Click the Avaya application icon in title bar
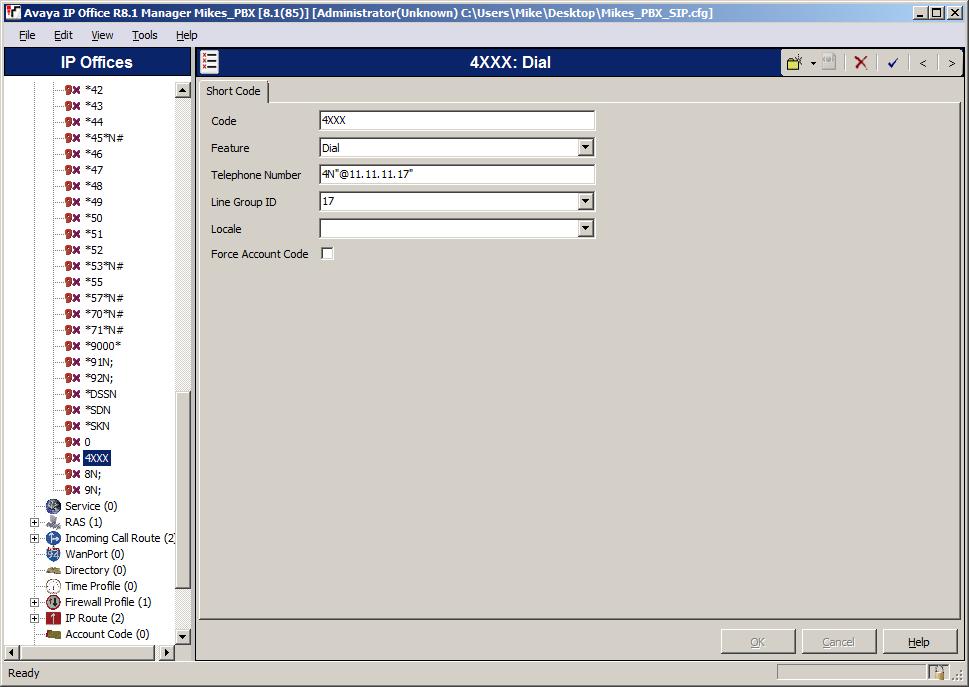This screenshot has height=687, width=969. (12, 12)
